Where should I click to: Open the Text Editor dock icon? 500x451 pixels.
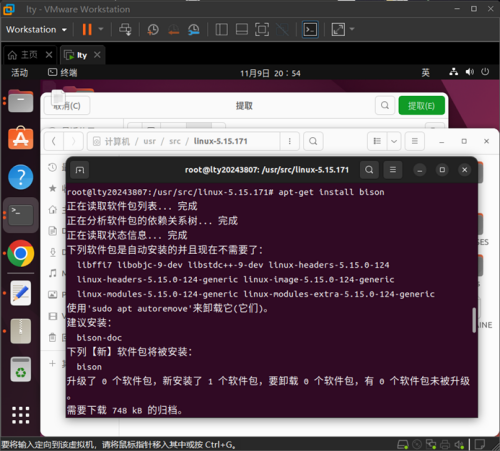(x=21, y=293)
